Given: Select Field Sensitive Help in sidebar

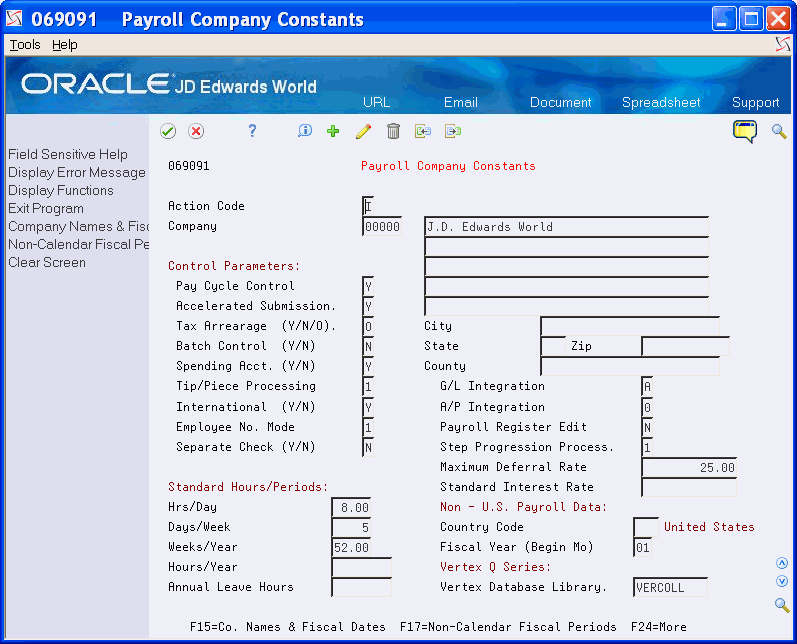Looking at the screenshot, I should point(68,155).
